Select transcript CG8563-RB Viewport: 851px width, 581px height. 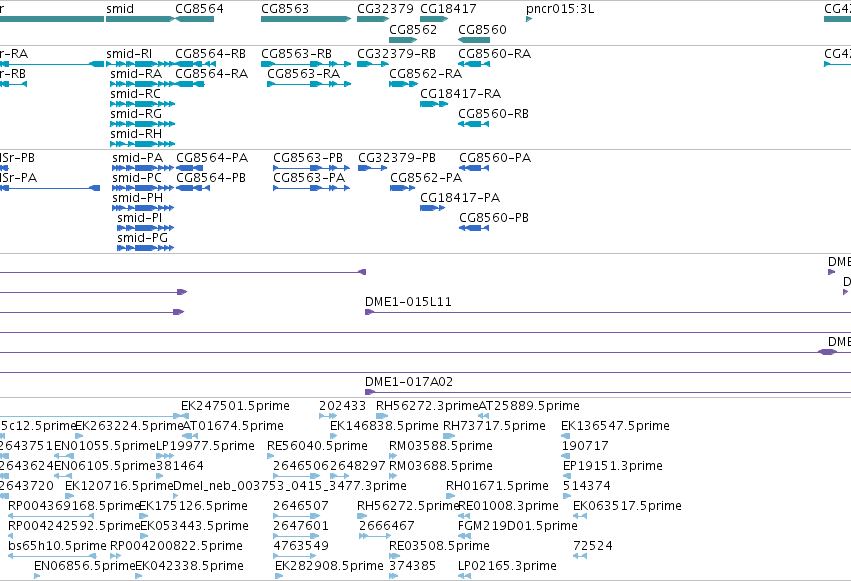pos(306,64)
